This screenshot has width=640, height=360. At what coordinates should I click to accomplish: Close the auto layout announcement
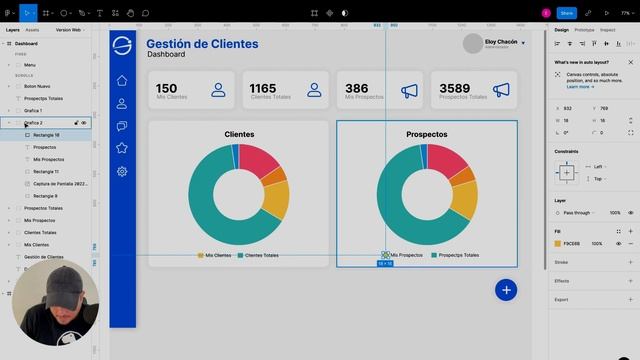tap(631, 62)
